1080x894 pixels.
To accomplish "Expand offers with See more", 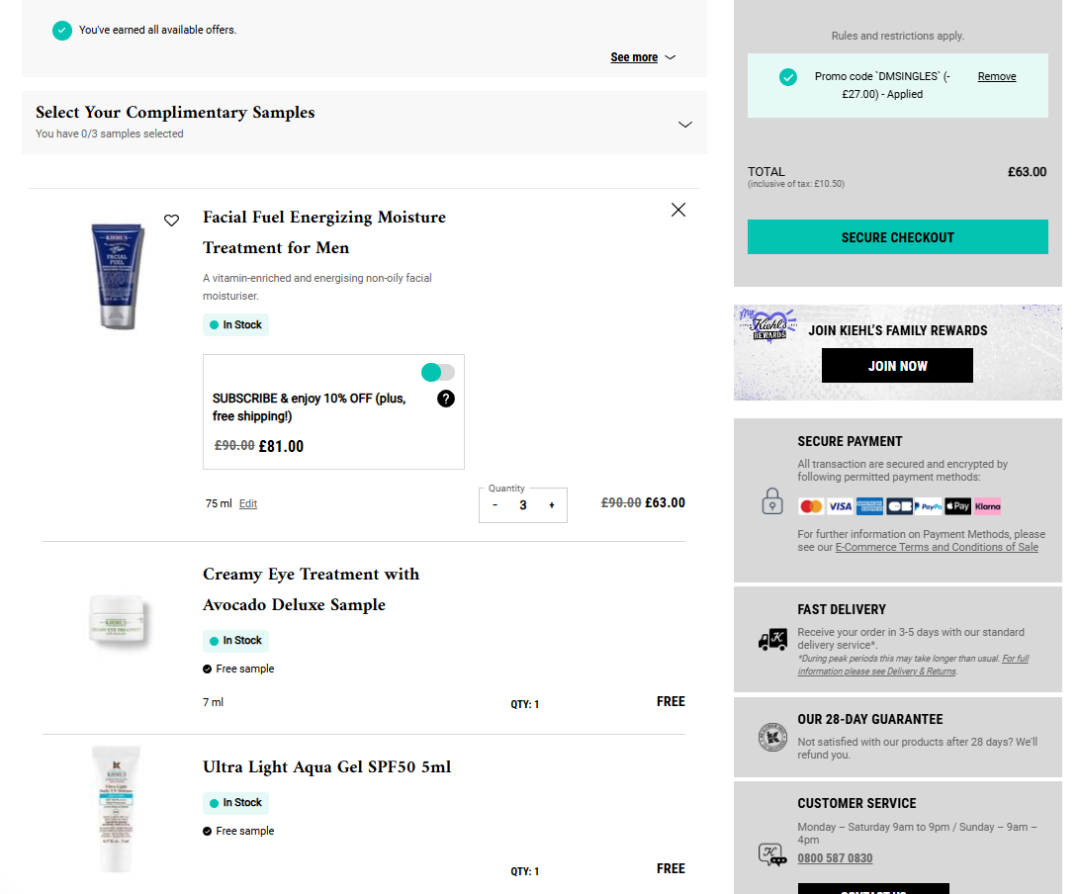I will pos(643,58).
